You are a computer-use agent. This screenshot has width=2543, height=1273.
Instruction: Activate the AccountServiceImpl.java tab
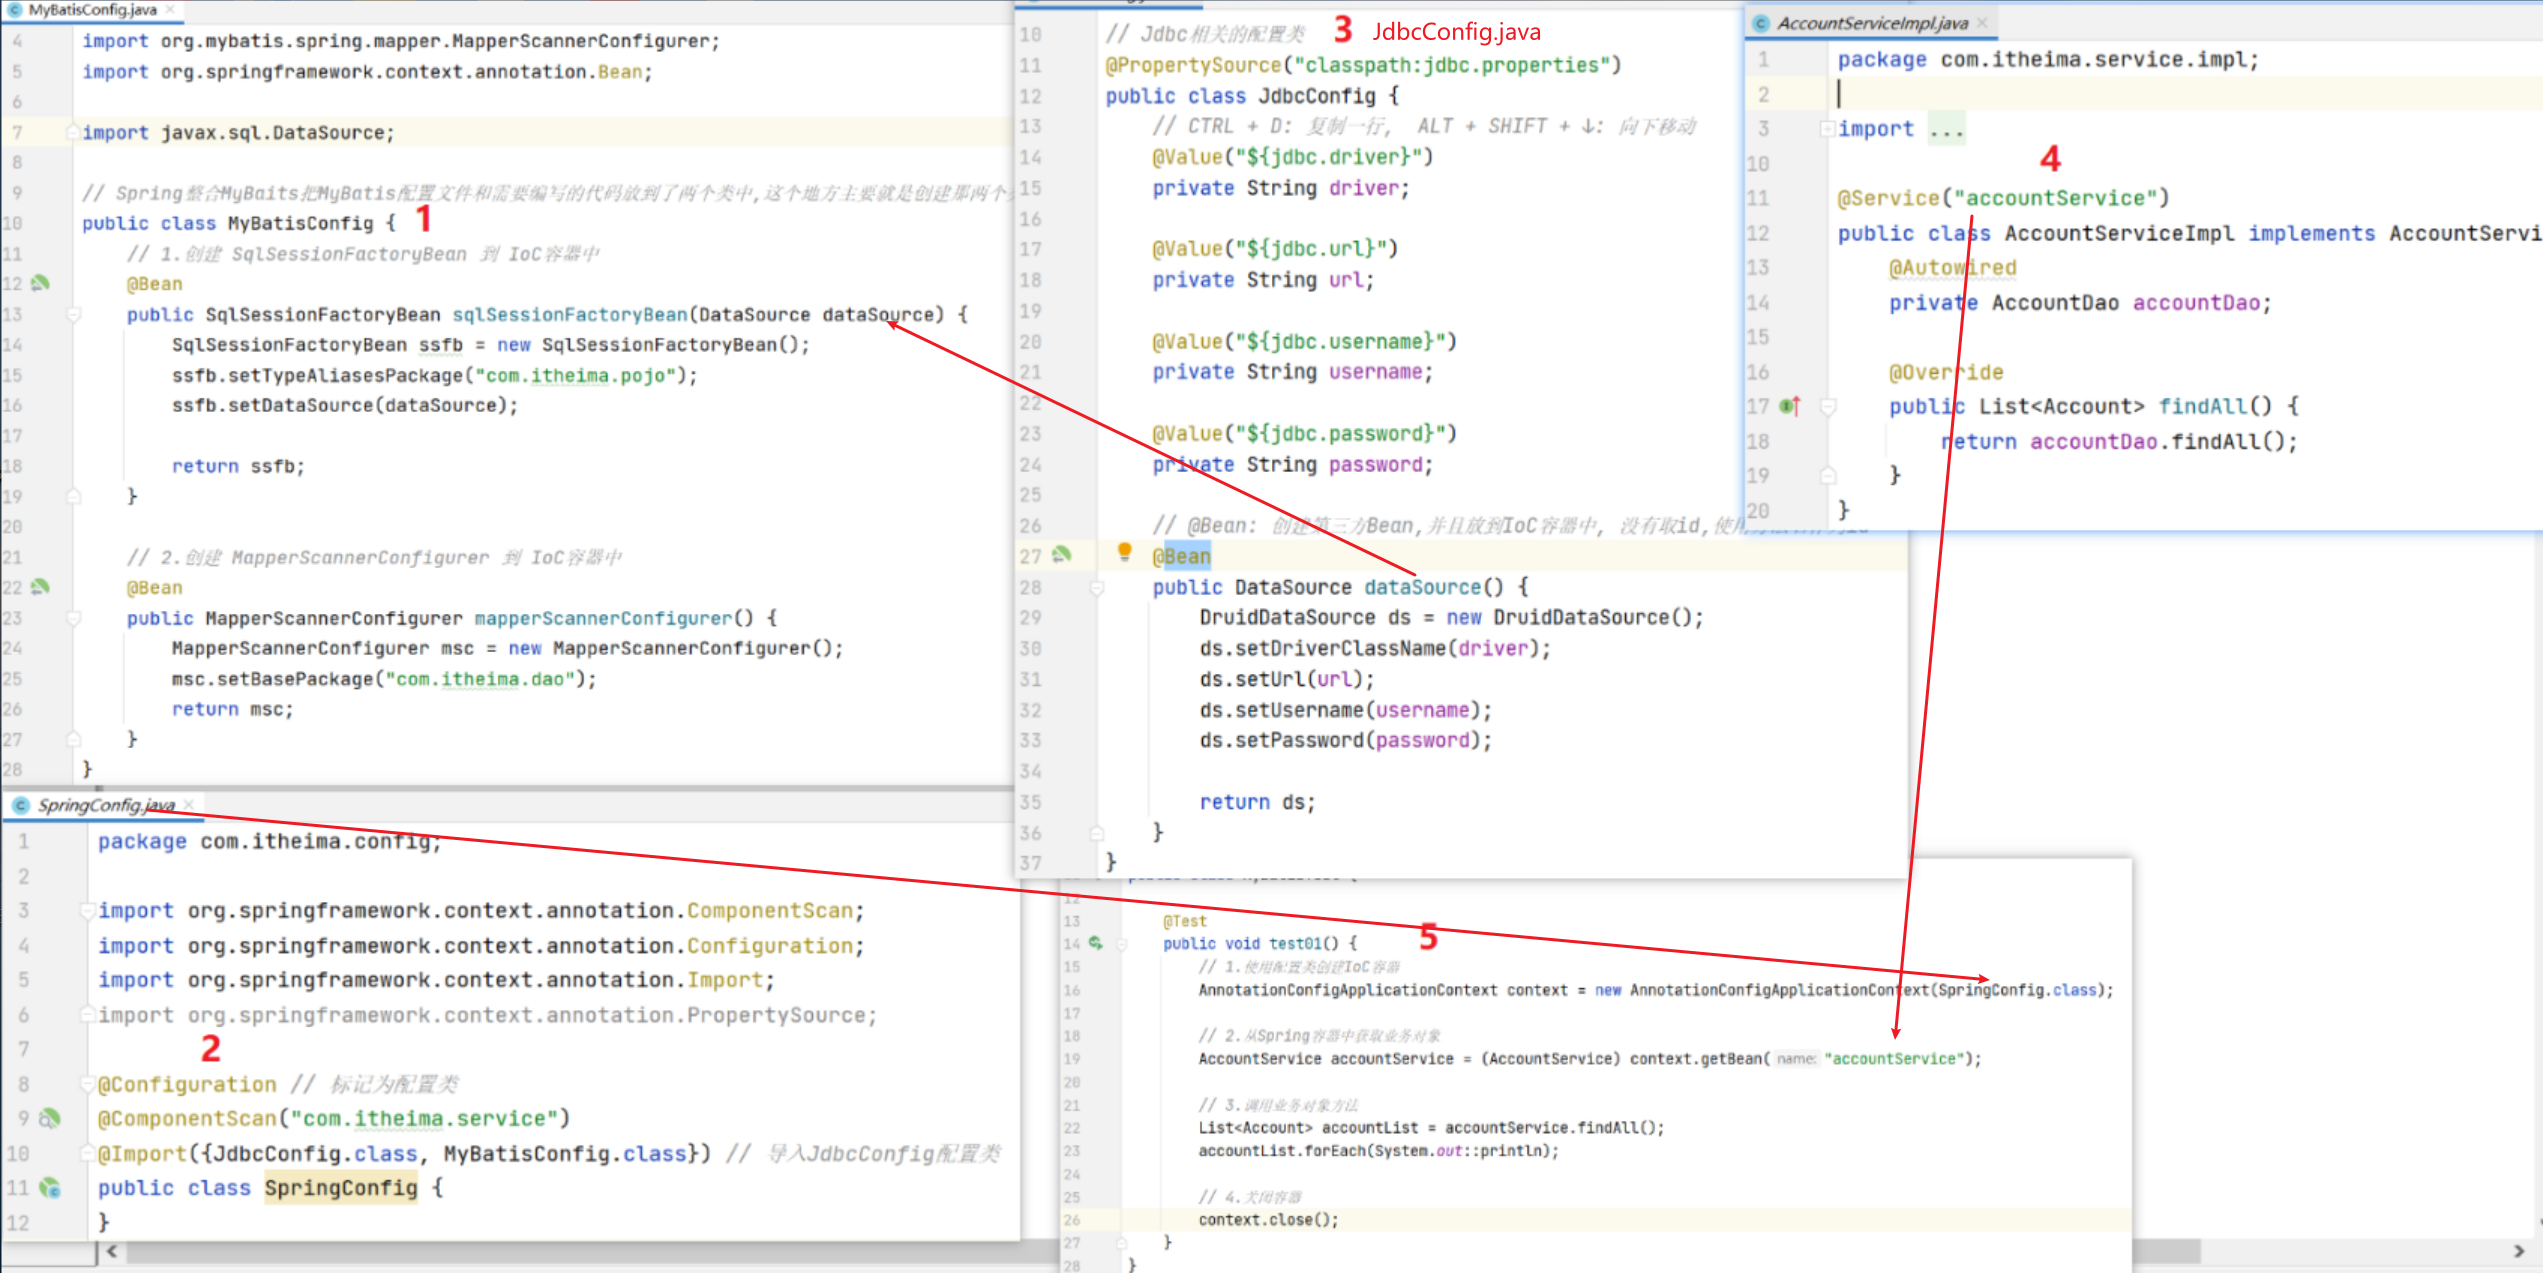(x=1872, y=23)
